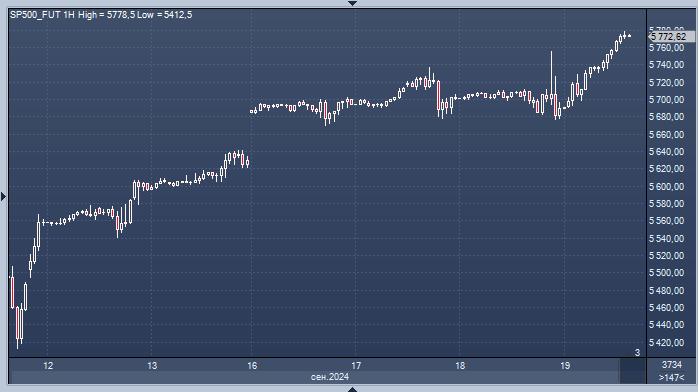
Task: Click the dark time scrollbar thumb
Action: click(x=632, y=372)
